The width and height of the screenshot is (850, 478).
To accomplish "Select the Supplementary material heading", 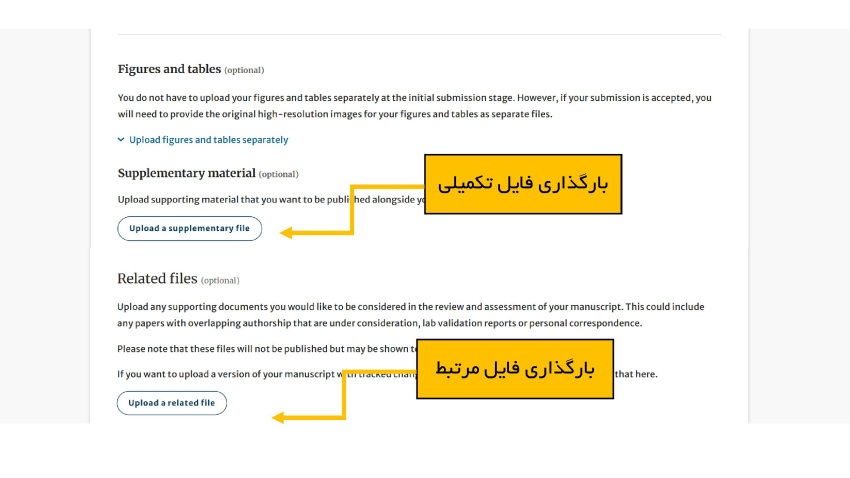I will click(x=187, y=173).
